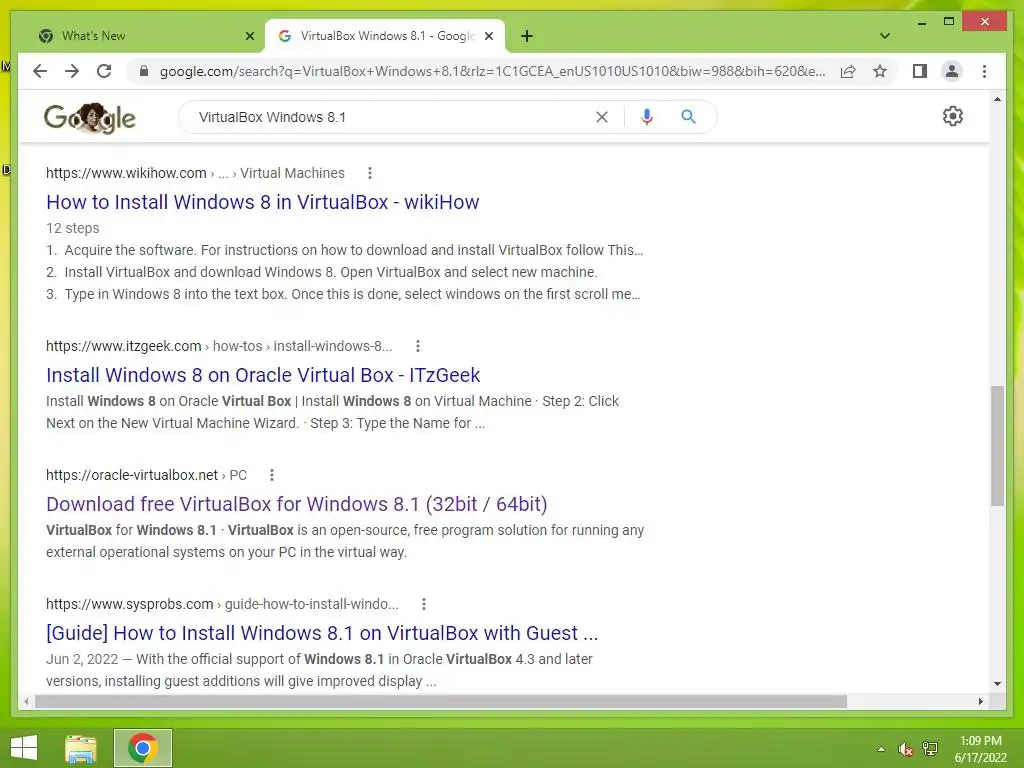View site information via the lock icon

click(x=144, y=71)
